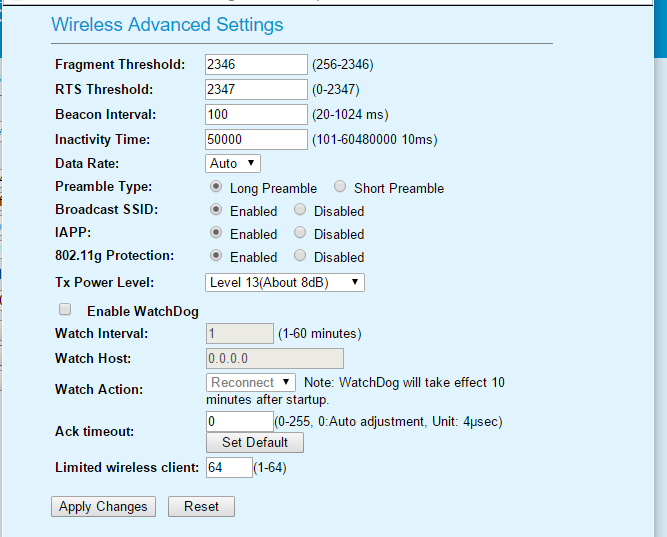Tick the Enable WatchDog checkbox
This screenshot has width=667, height=537.
[x=65, y=309]
